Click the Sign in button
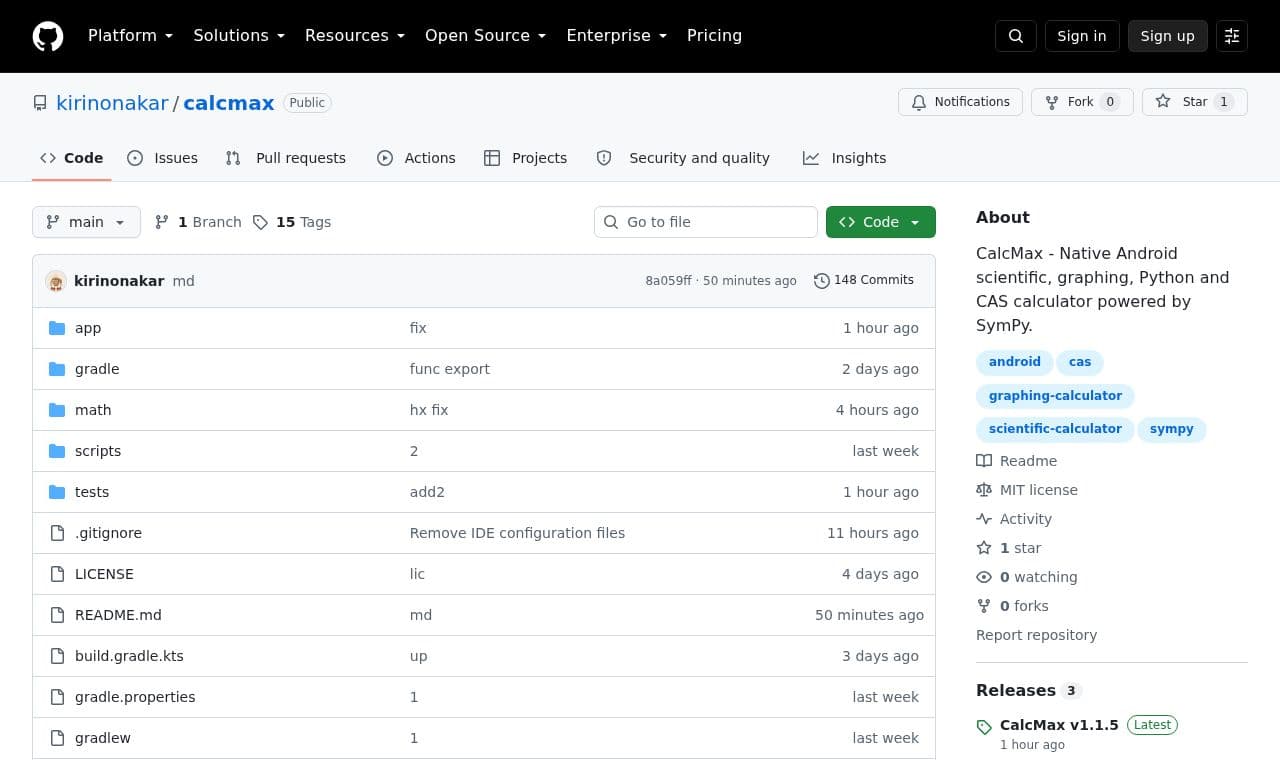The width and height of the screenshot is (1280, 760). point(1082,36)
